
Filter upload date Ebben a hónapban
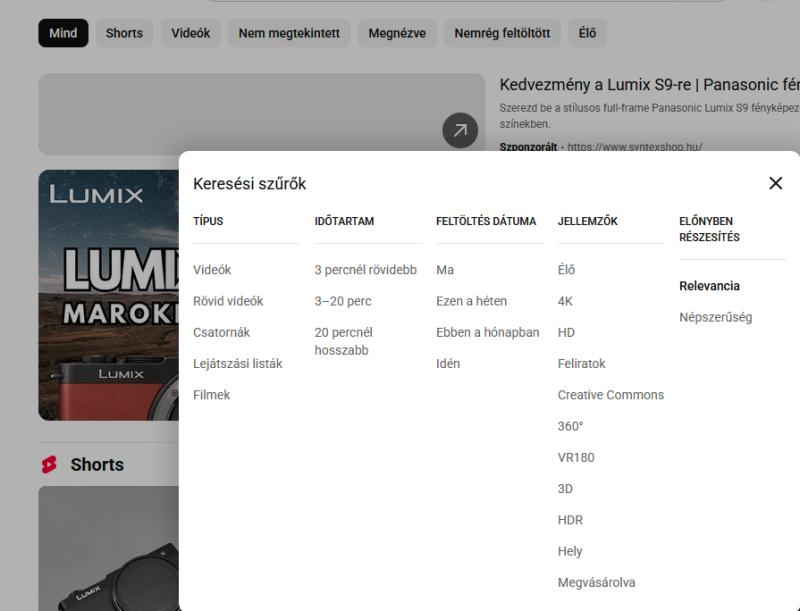488,333
